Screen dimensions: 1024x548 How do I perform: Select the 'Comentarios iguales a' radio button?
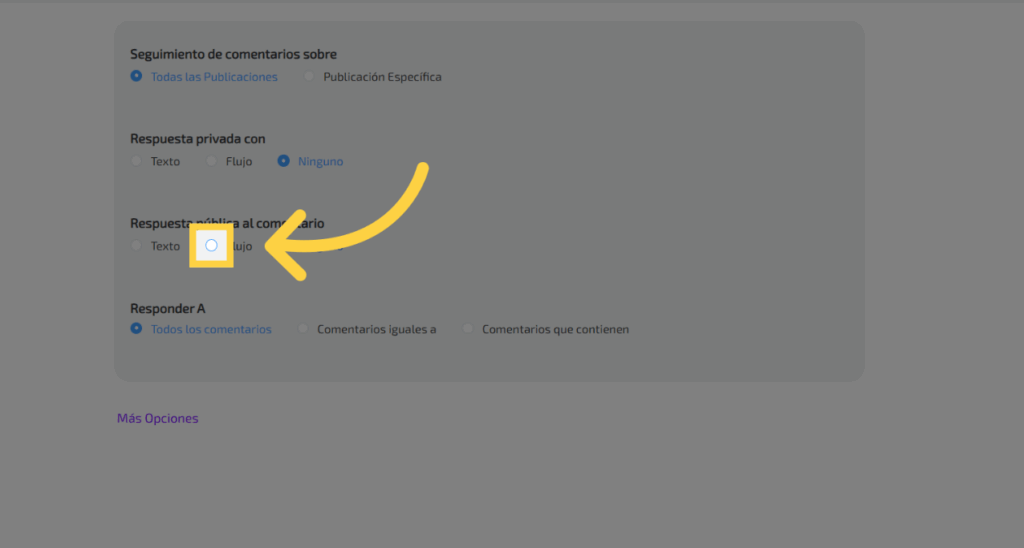pyautogui.click(x=303, y=329)
